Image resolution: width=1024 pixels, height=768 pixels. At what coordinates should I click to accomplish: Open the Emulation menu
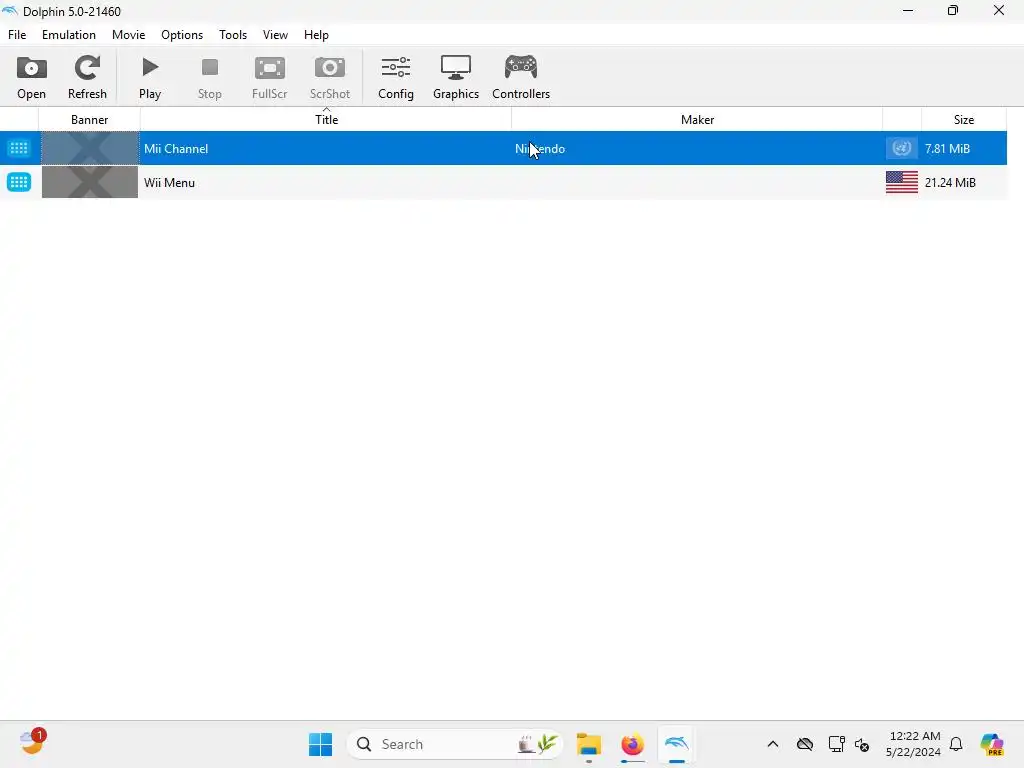[x=69, y=35]
